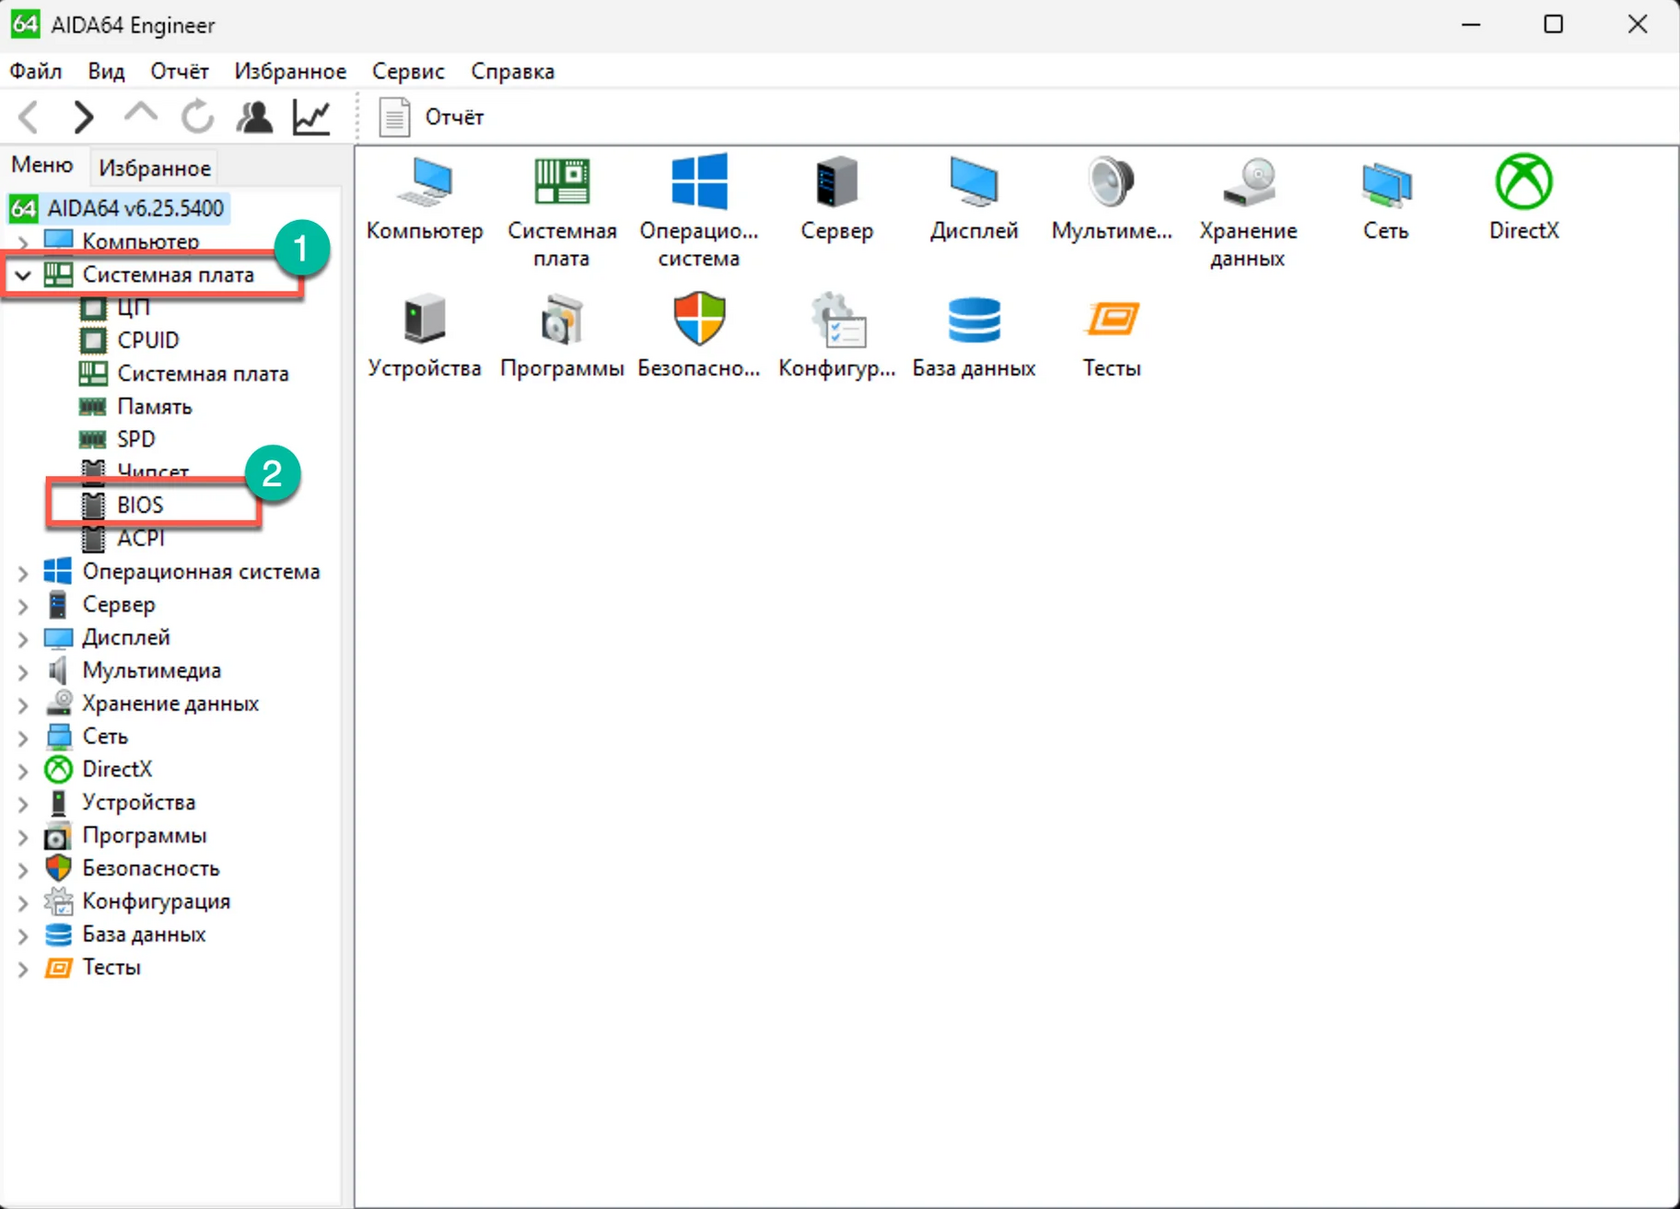Image resolution: width=1680 pixels, height=1209 pixels.
Task: Click the Отчёт report toolbar button
Action: pyautogui.click(x=432, y=117)
